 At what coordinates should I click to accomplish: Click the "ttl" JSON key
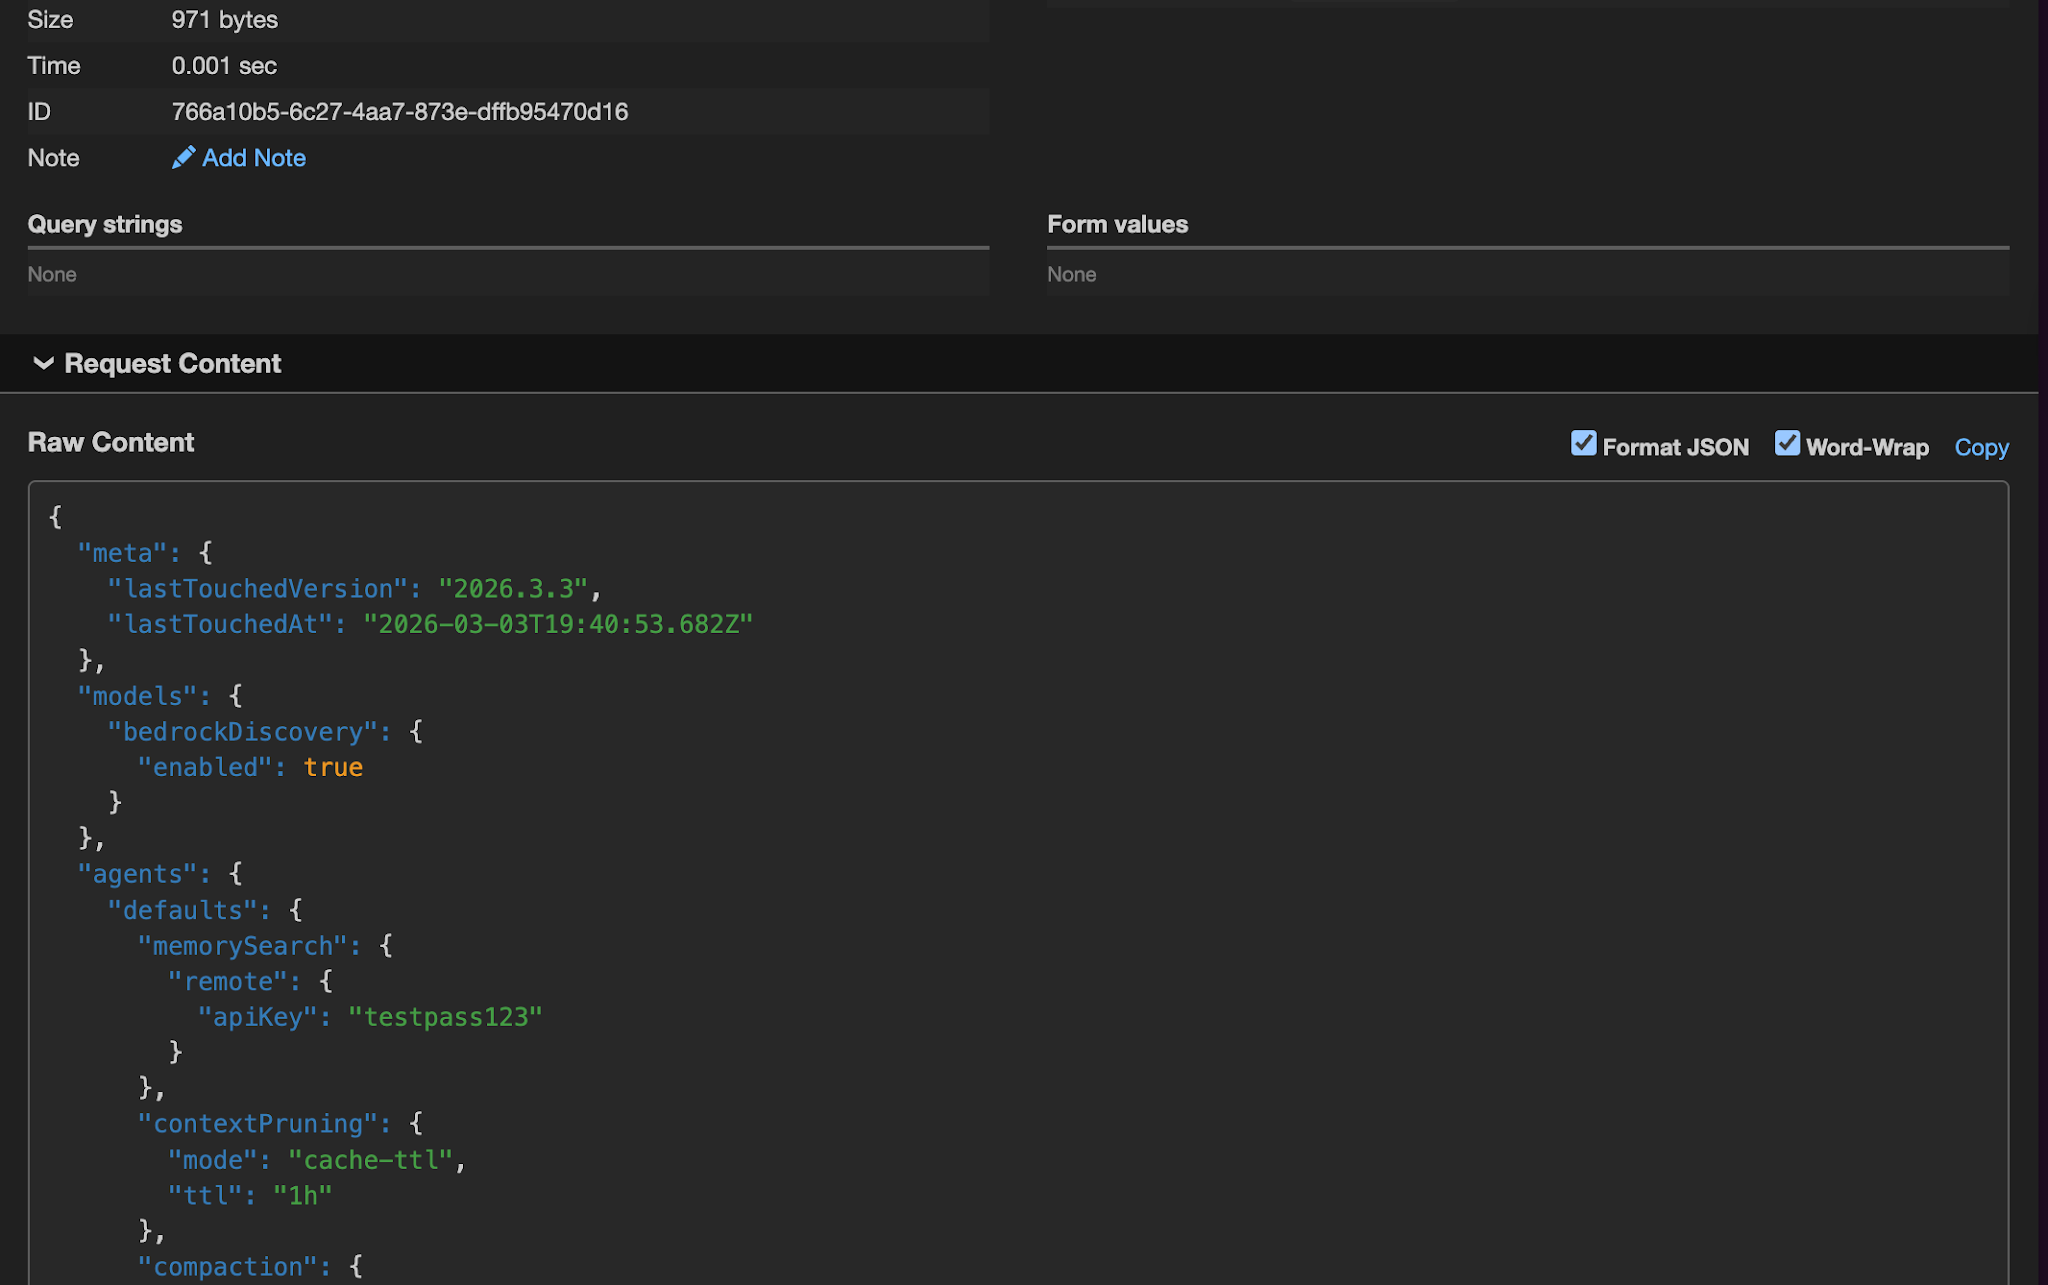click(205, 1195)
